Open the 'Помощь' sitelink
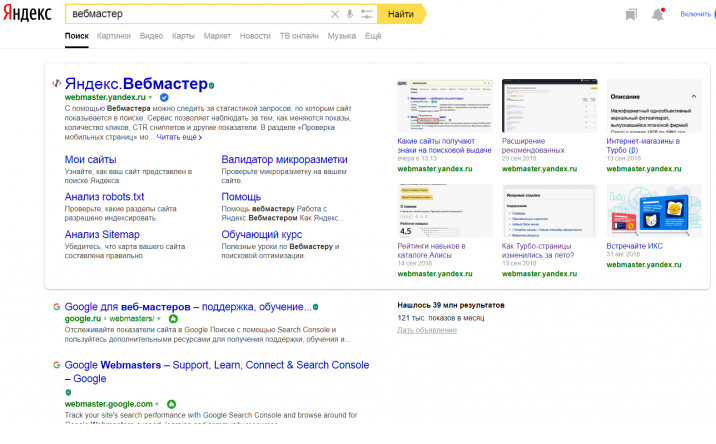The height and width of the screenshot is (444, 716). click(x=241, y=197)
